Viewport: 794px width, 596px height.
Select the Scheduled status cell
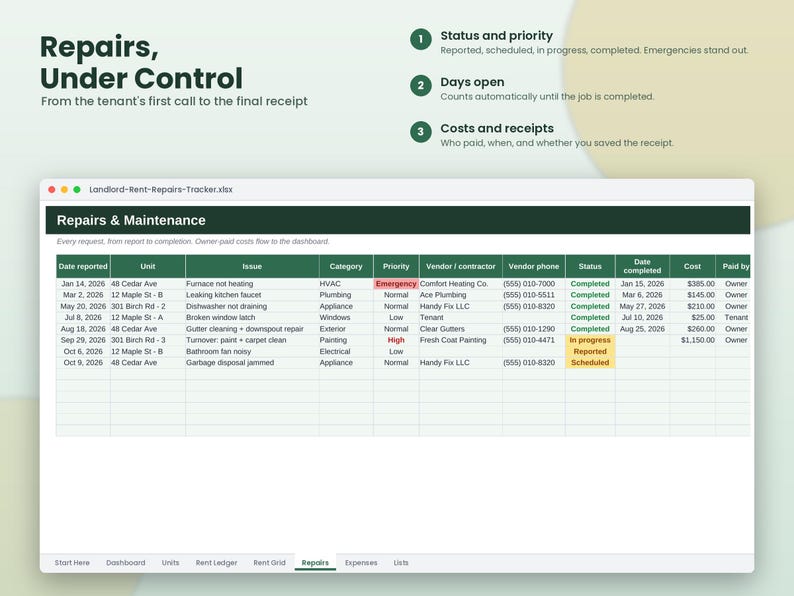click(590, 363)
